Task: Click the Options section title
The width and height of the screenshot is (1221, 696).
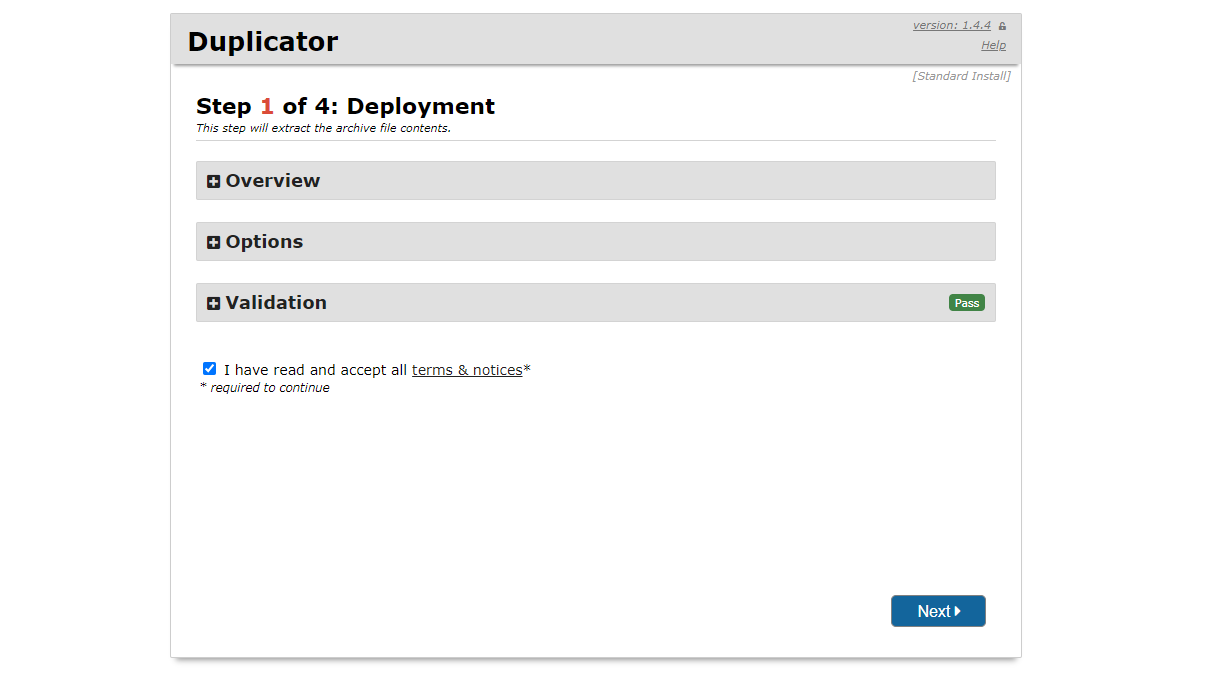Action: tap(264, 242)
